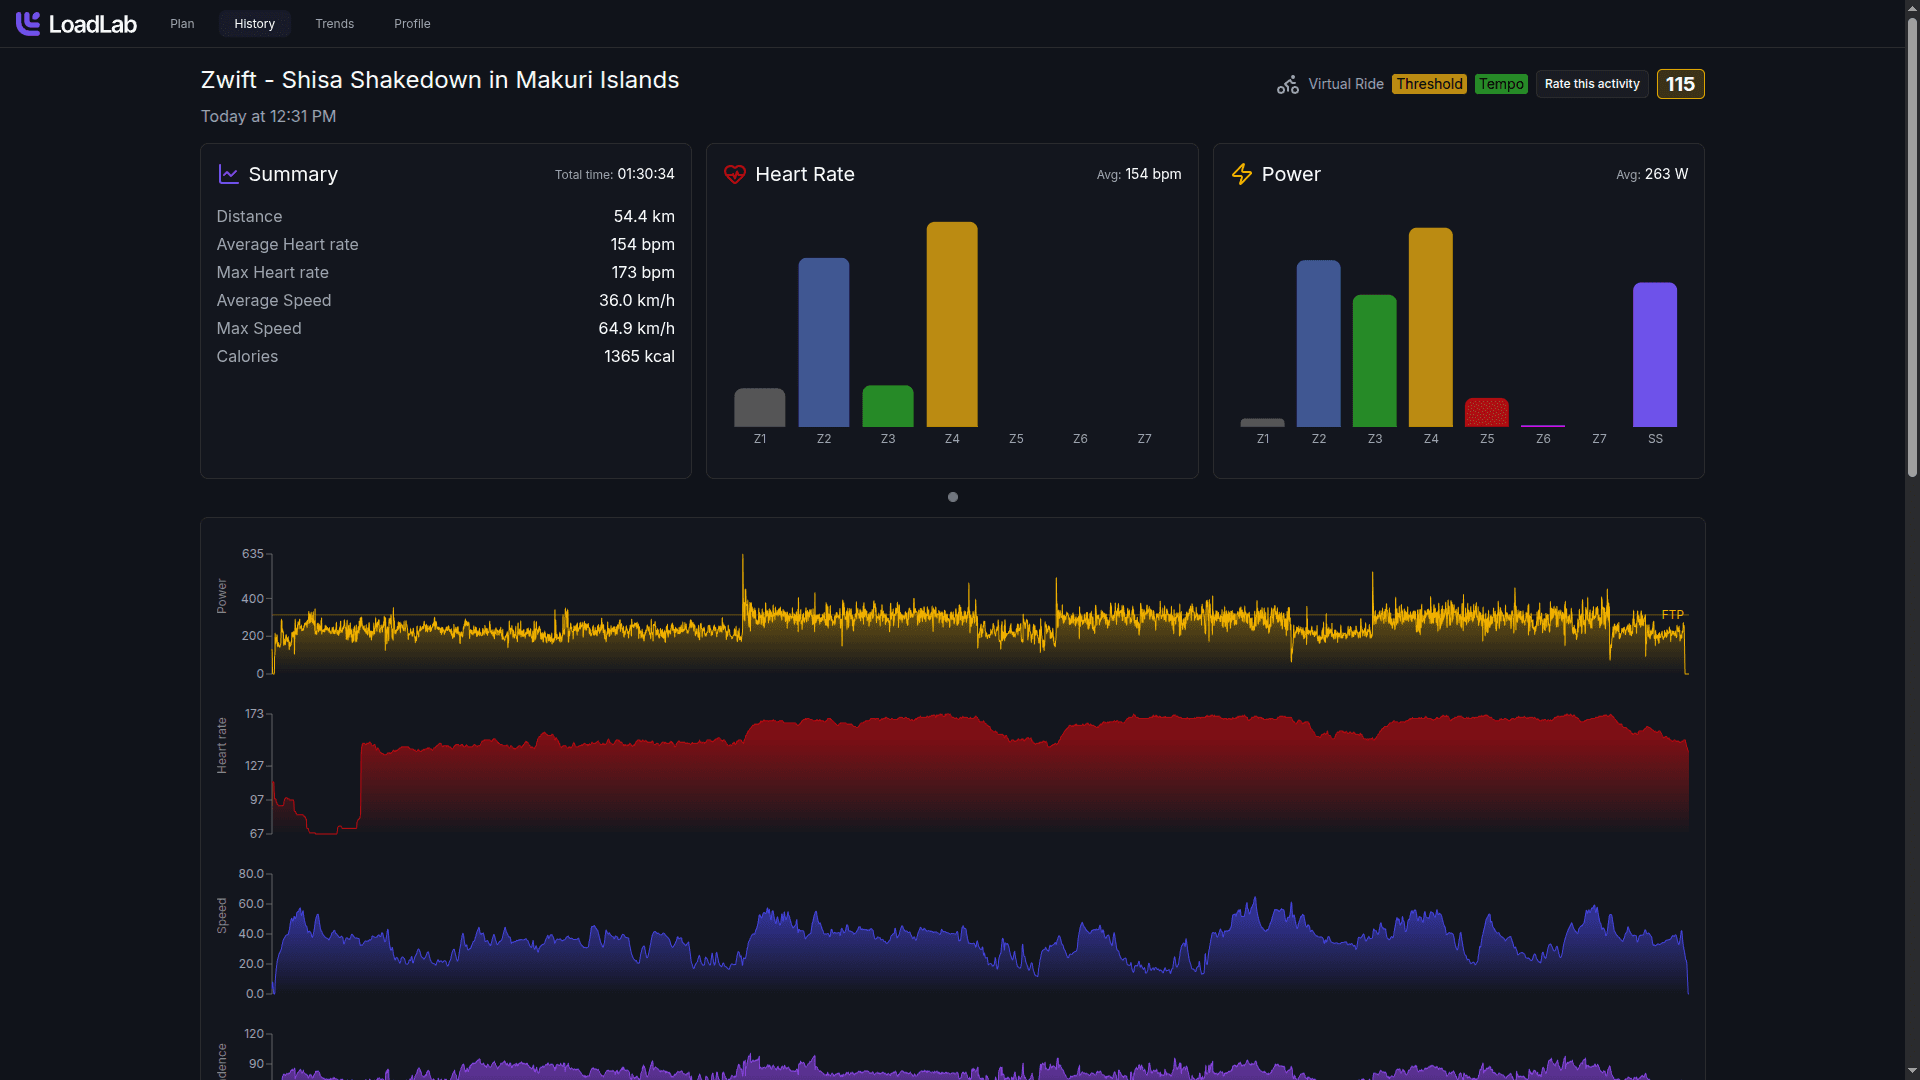The image size is (1920, 1080).
Task: Click the Z4 bar in the Heart Rate zones
Action: coord(952,325)
